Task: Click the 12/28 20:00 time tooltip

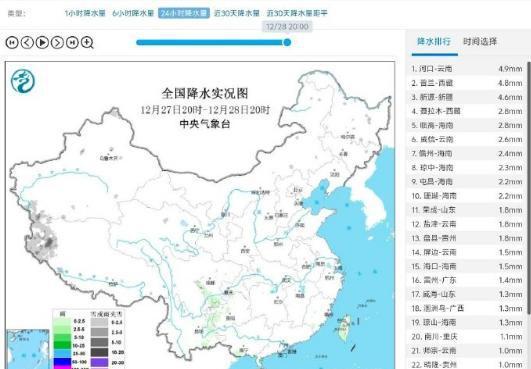Action: coord(287,27)
